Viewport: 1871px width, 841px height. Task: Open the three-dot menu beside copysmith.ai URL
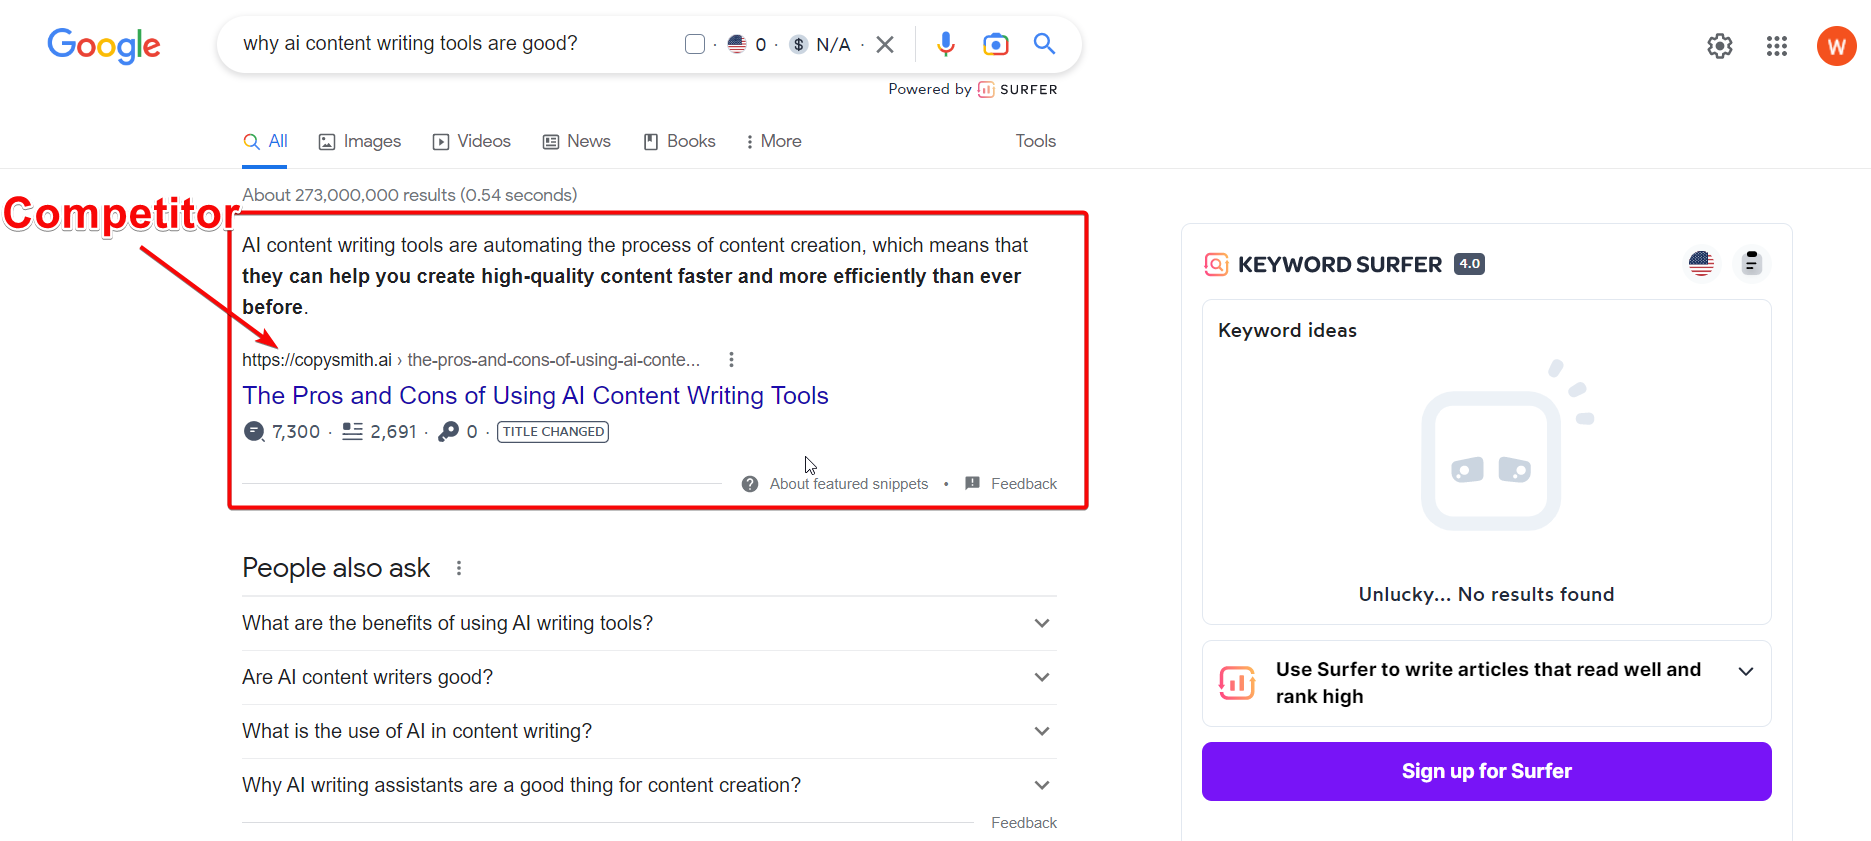731,359
